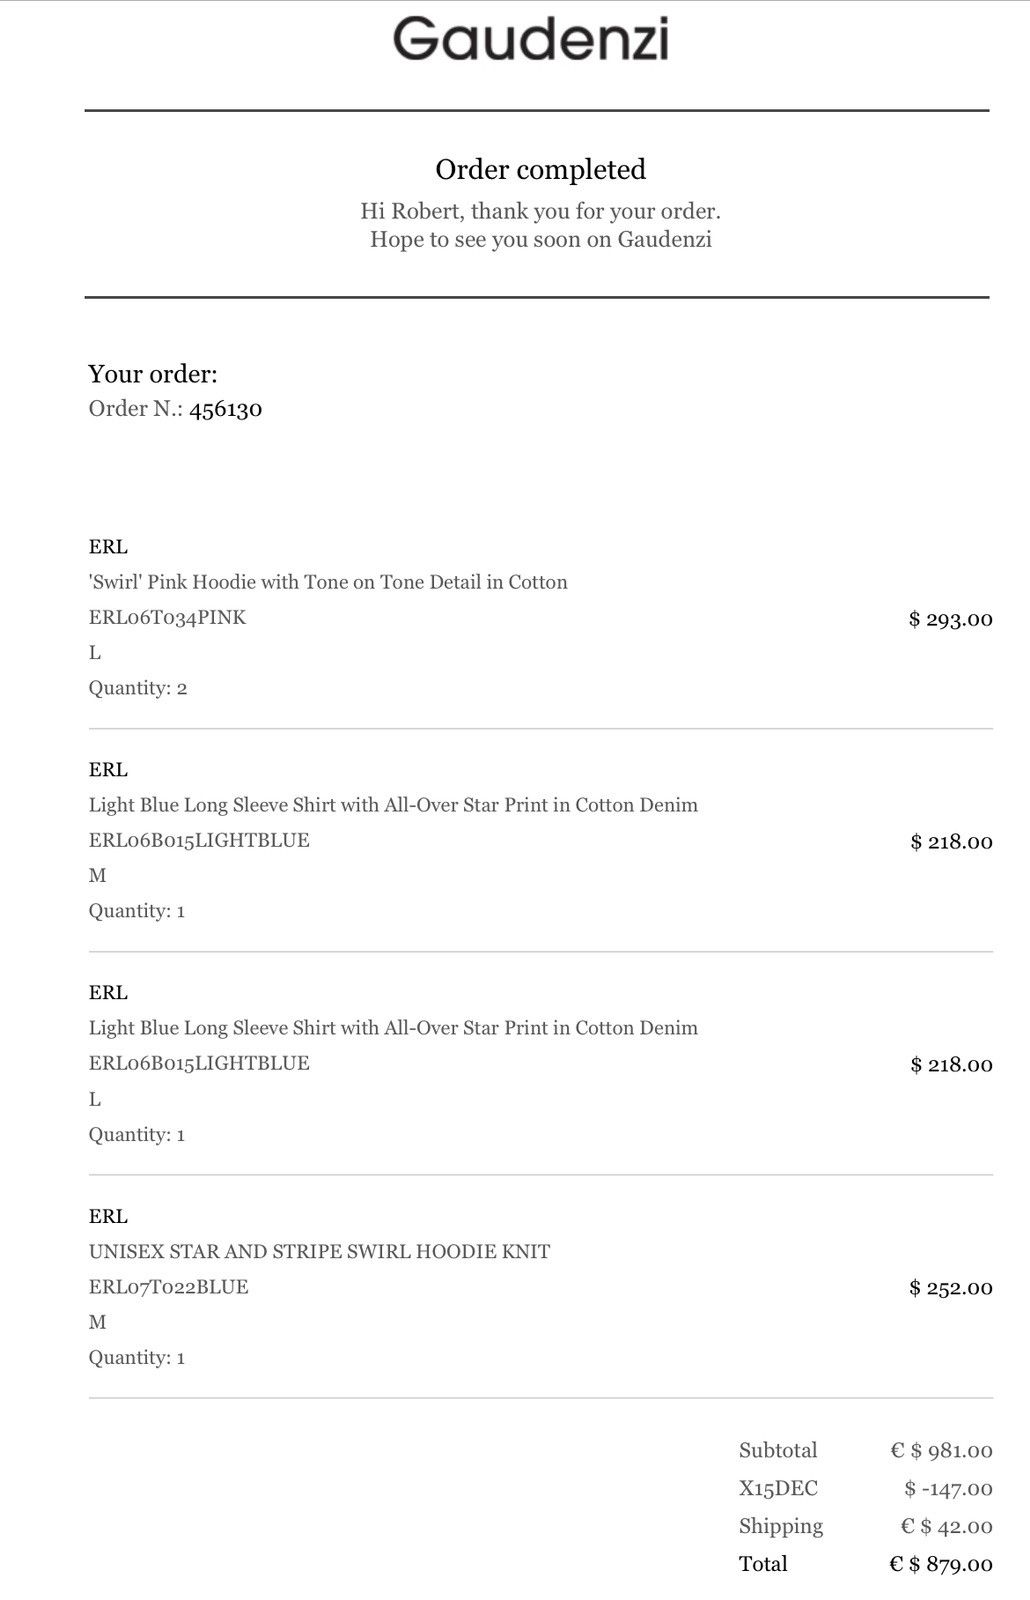
Task: Open the second Light Blue Shirt title, size L
Action: [393, 1028]
